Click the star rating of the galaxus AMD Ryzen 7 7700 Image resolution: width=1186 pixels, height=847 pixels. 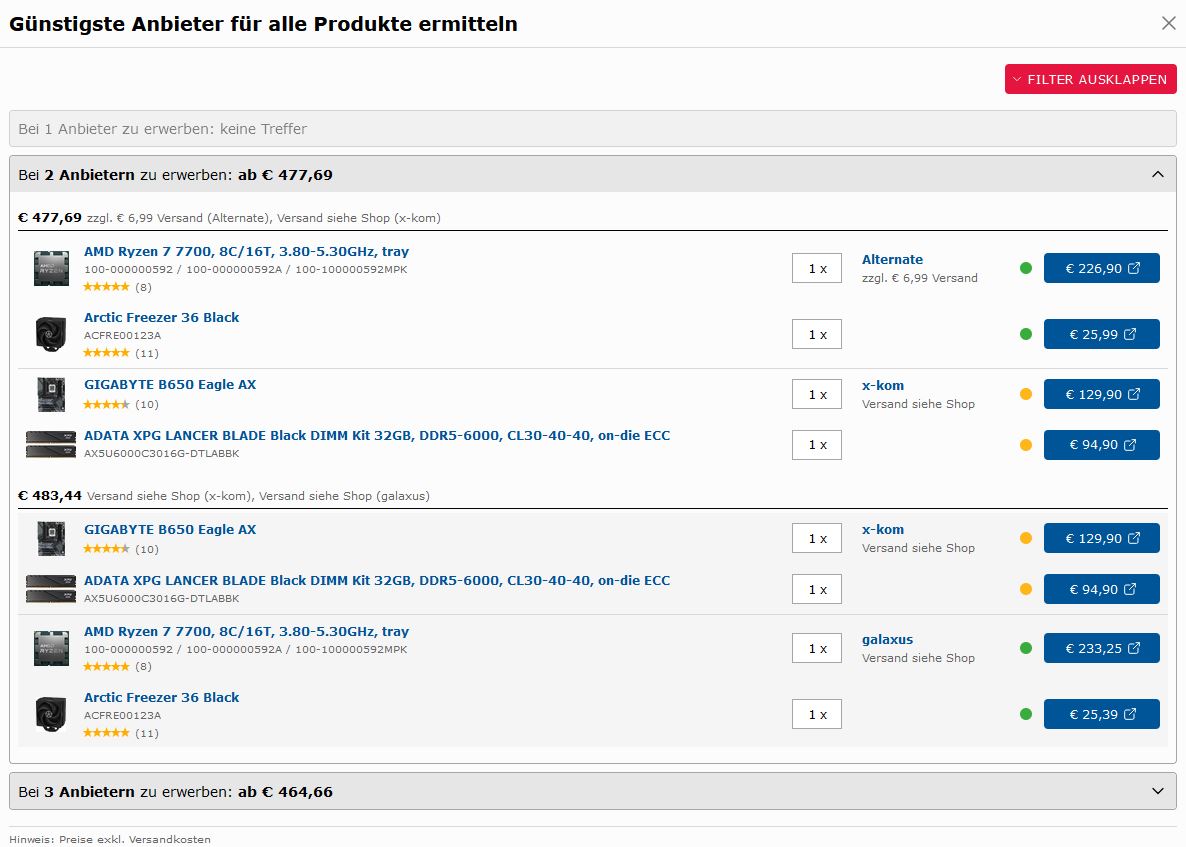point(106,667)
